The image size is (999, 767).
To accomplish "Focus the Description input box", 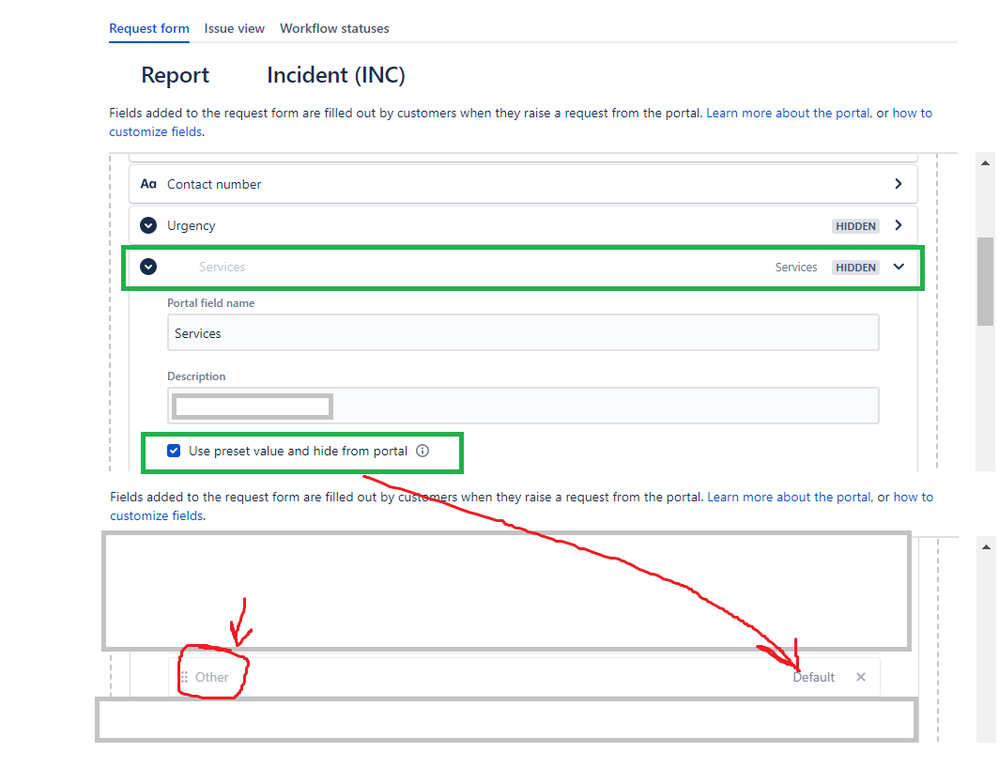I will click(523, 406).
